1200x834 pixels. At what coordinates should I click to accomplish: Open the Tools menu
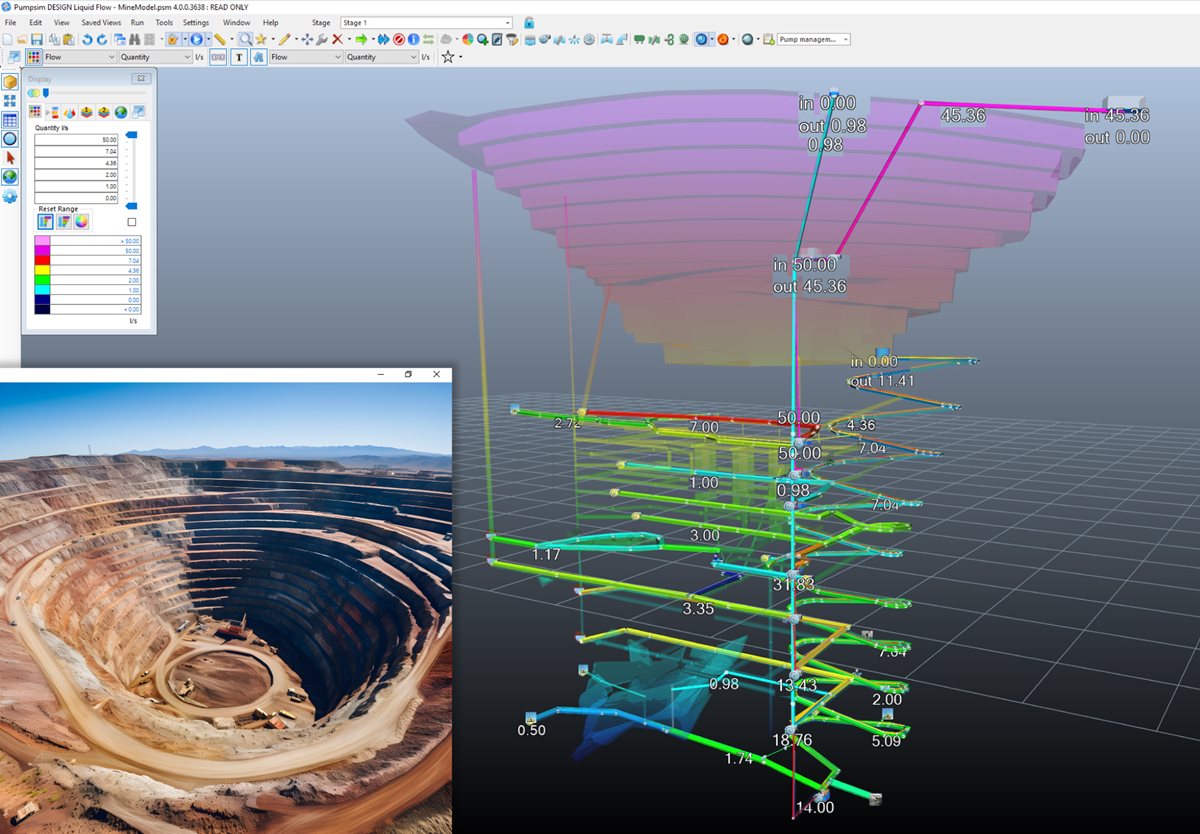pos(164,22)
